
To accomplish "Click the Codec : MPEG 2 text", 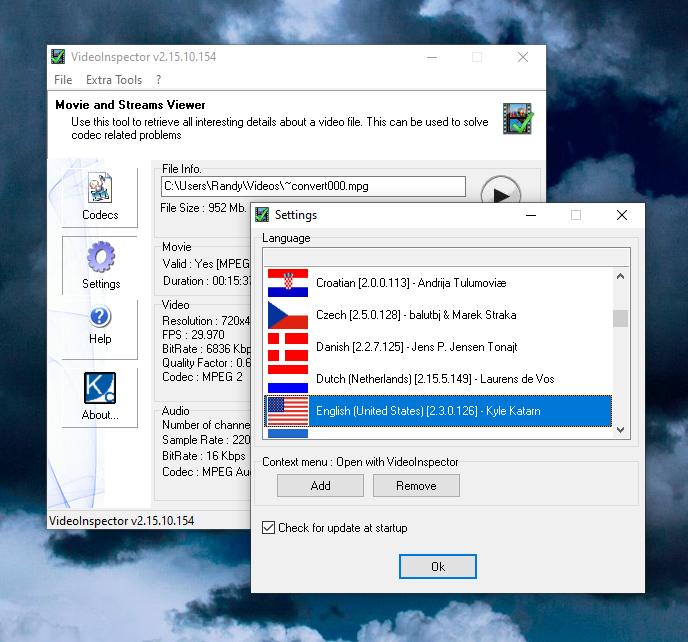I will point(202,377).
